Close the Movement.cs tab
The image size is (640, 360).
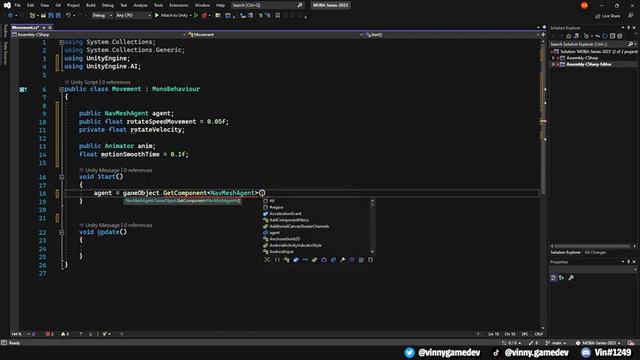click(x=50, y=27)
